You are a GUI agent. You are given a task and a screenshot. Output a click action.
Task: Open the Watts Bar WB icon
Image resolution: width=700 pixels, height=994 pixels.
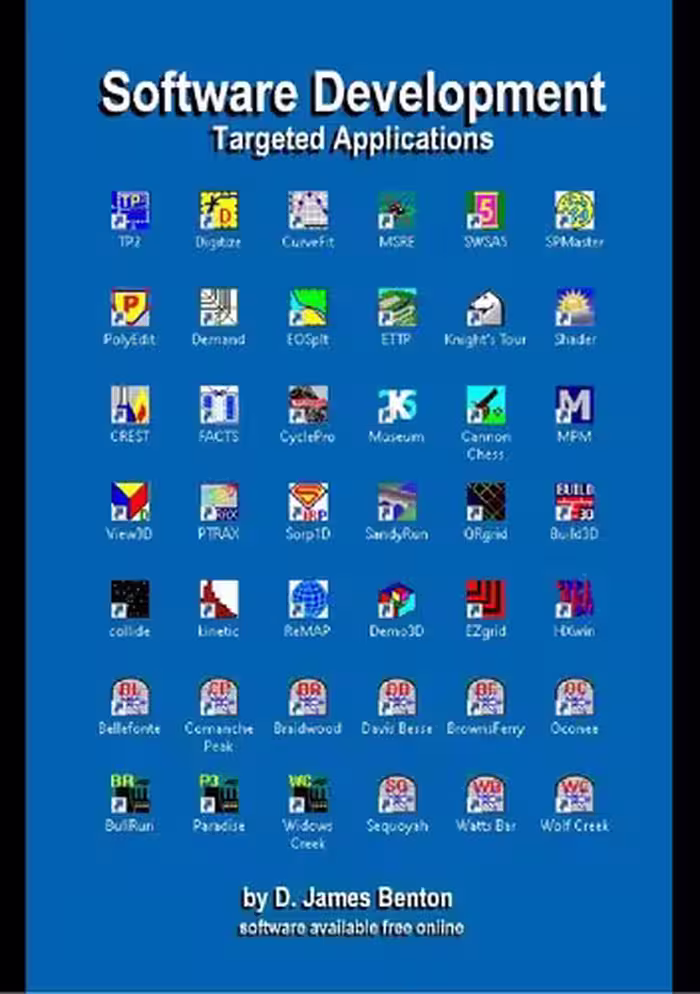486,794
